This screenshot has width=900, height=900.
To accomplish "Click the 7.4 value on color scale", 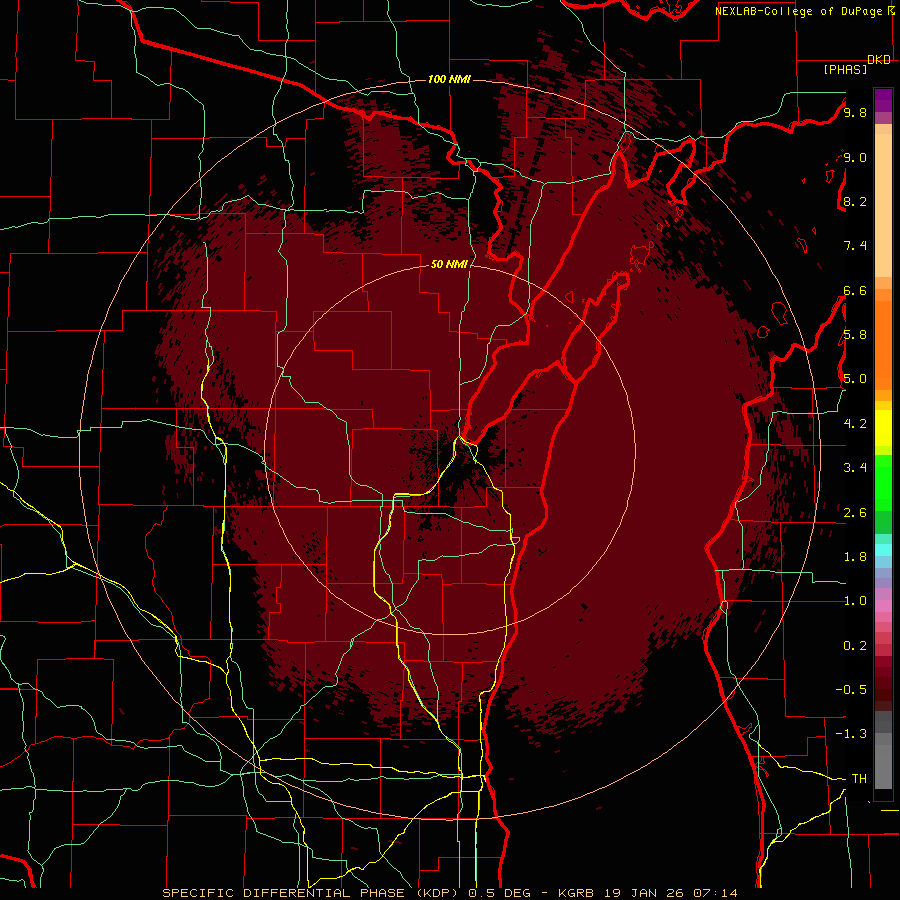I will tap(855, 246).
